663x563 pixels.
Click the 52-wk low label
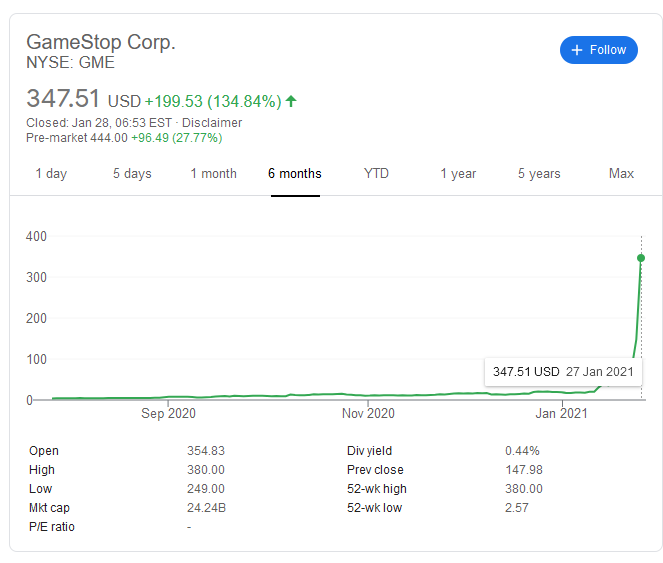[x=374, y=508]
